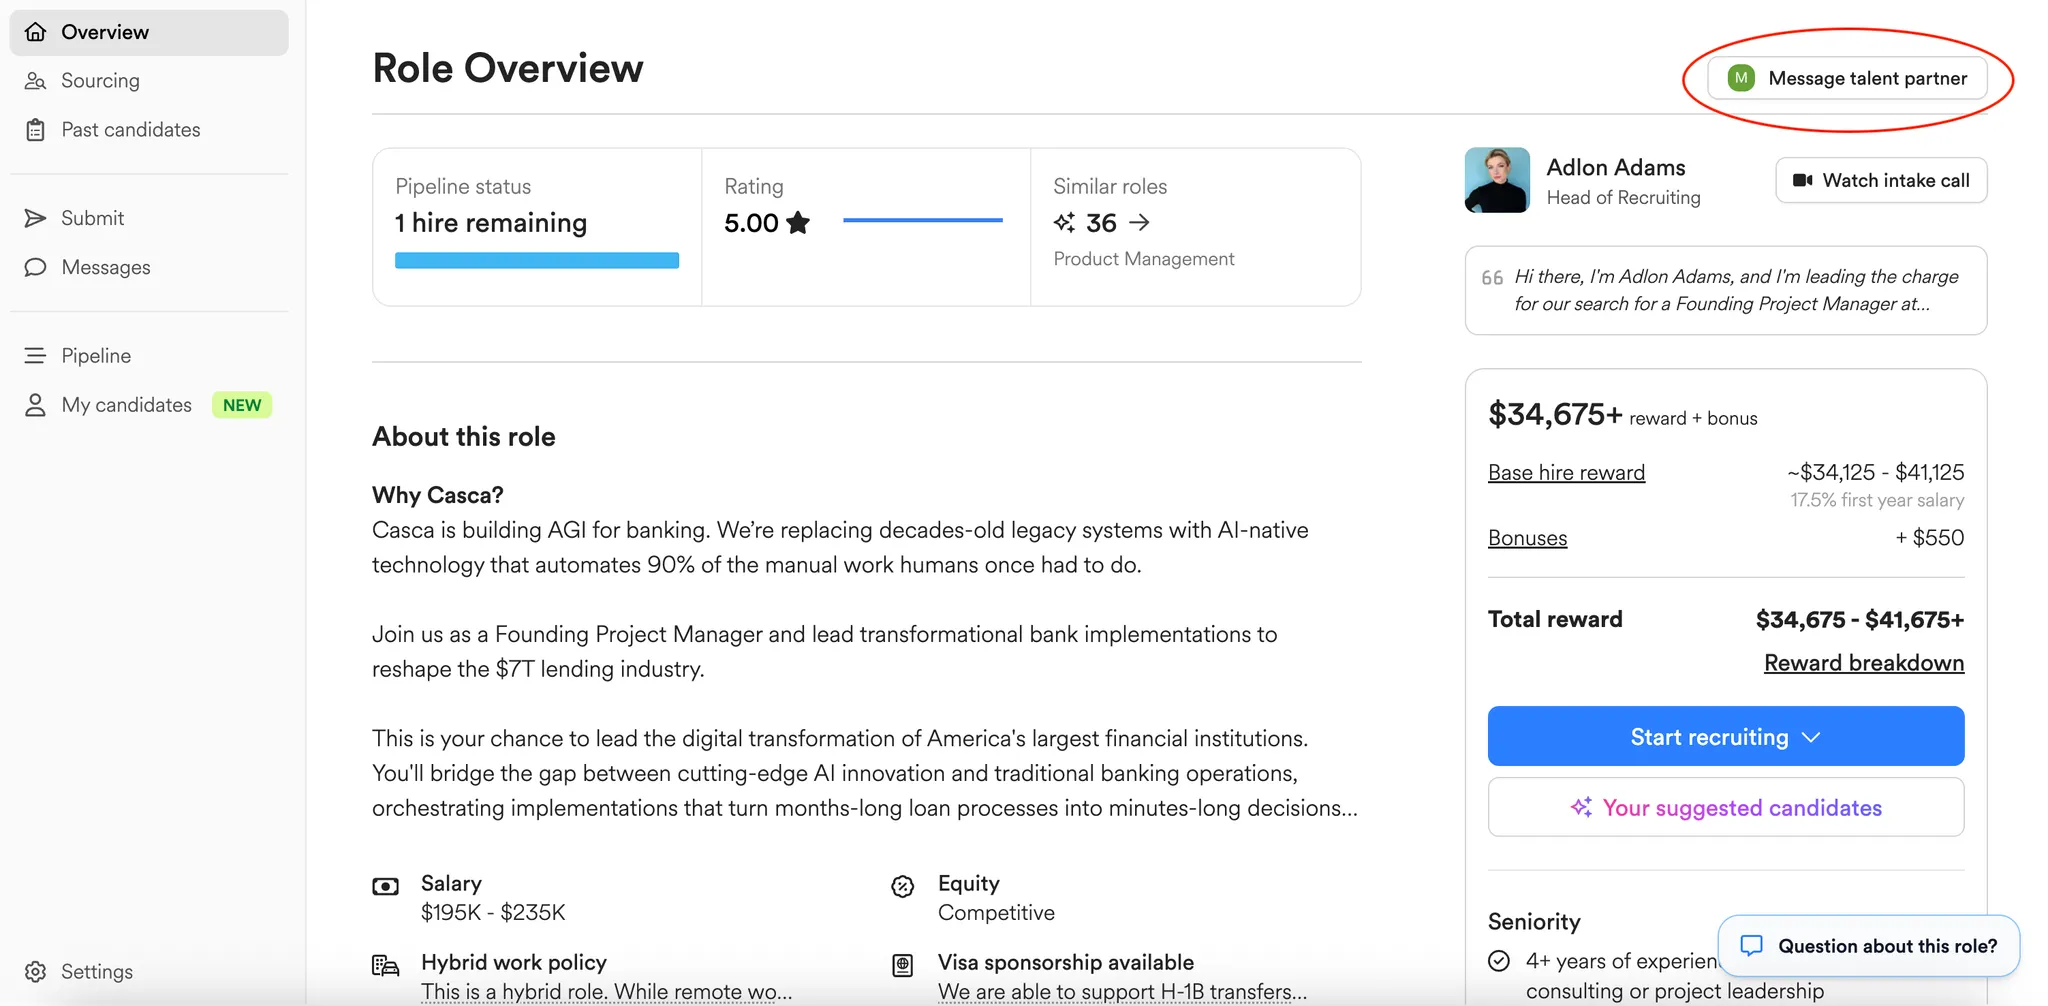Select the Submit paper-plane icon
This screenshot has height=1006, width=2048.
click(x=36, y=218)
